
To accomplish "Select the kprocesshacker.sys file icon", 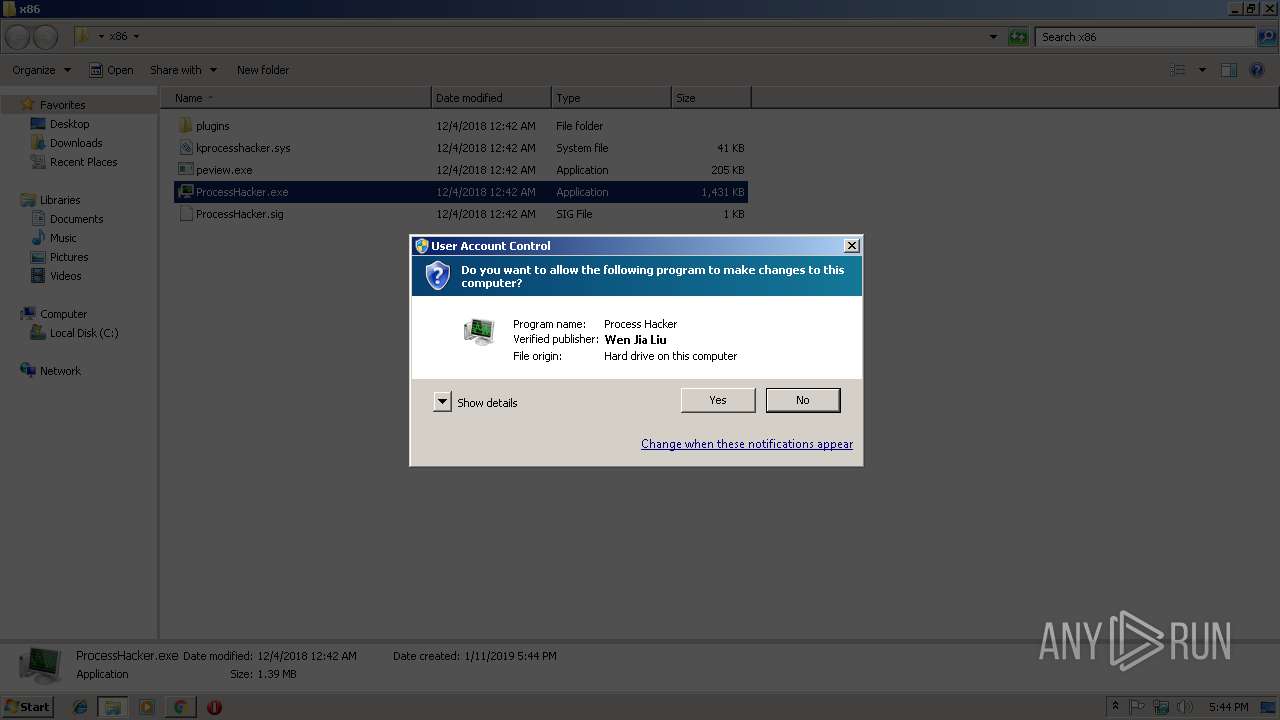I will click(186, 148).
